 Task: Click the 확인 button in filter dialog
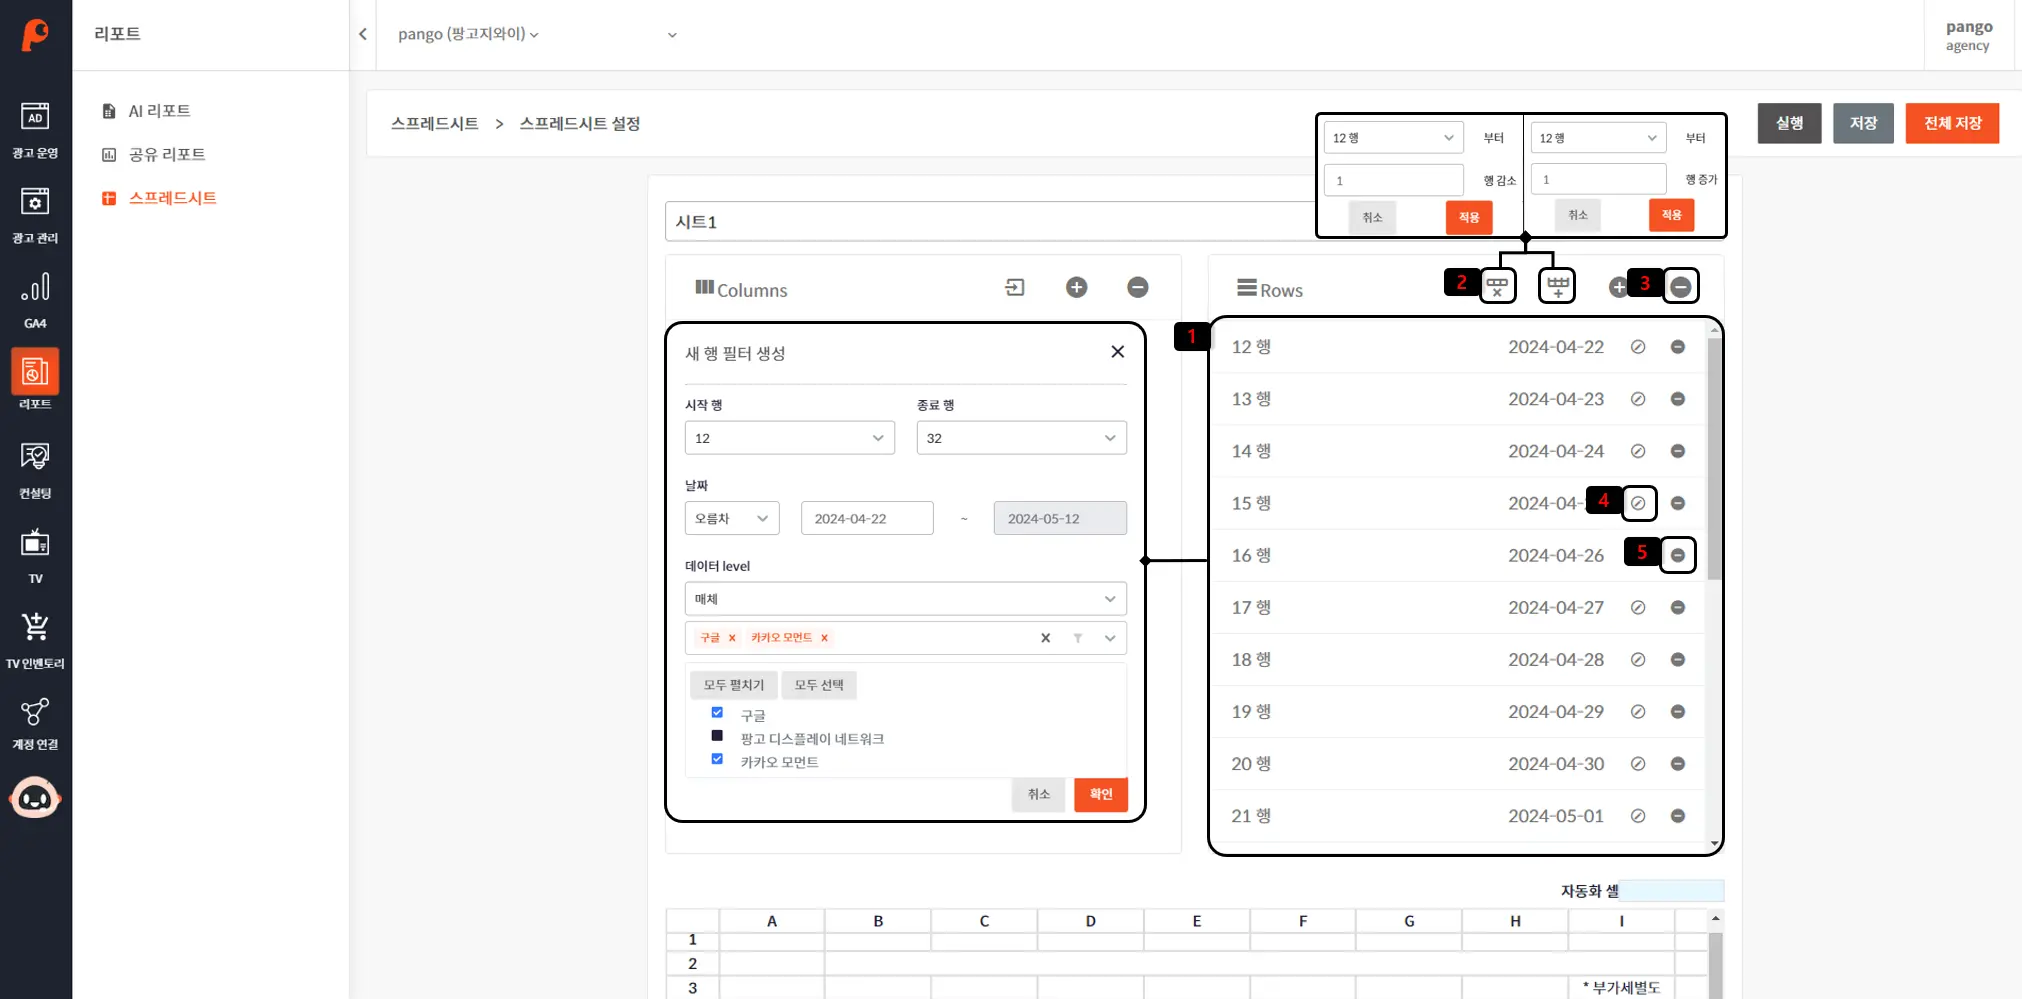click(1100, 794)
